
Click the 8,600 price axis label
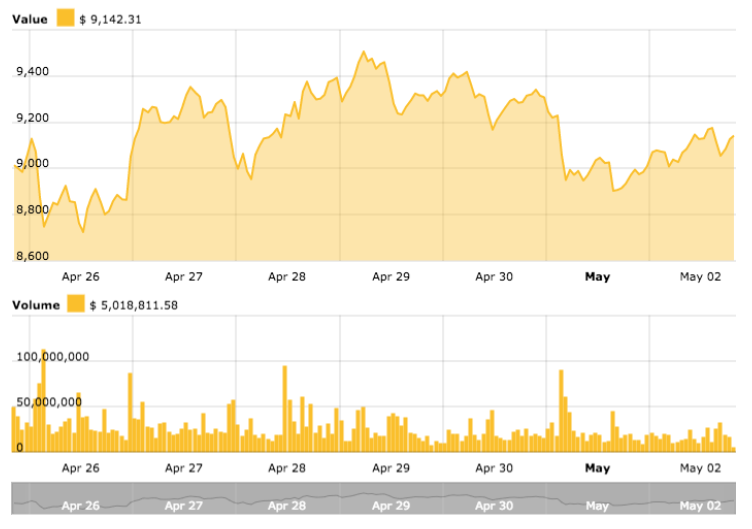coord(33,256)
